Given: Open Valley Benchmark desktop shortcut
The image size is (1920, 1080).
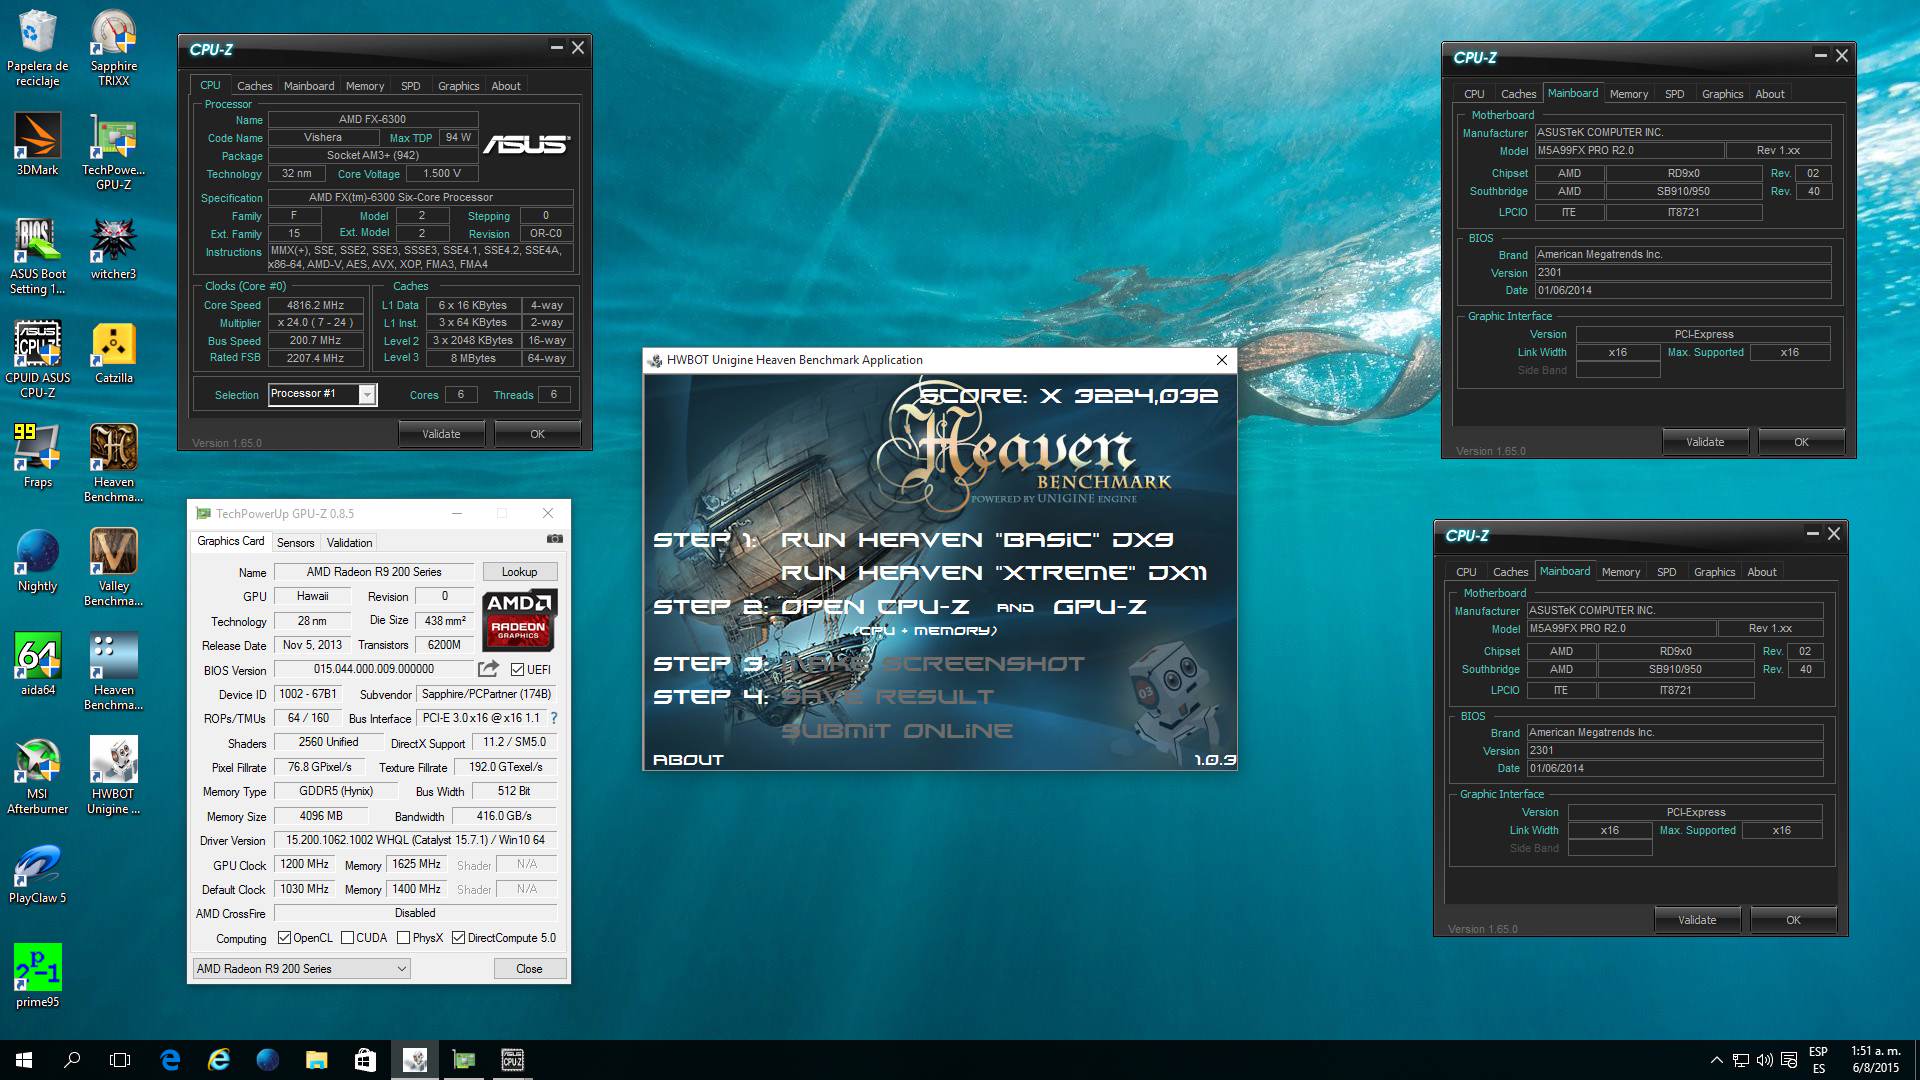Looking at the screenshot, I should (x=113, y=567).
